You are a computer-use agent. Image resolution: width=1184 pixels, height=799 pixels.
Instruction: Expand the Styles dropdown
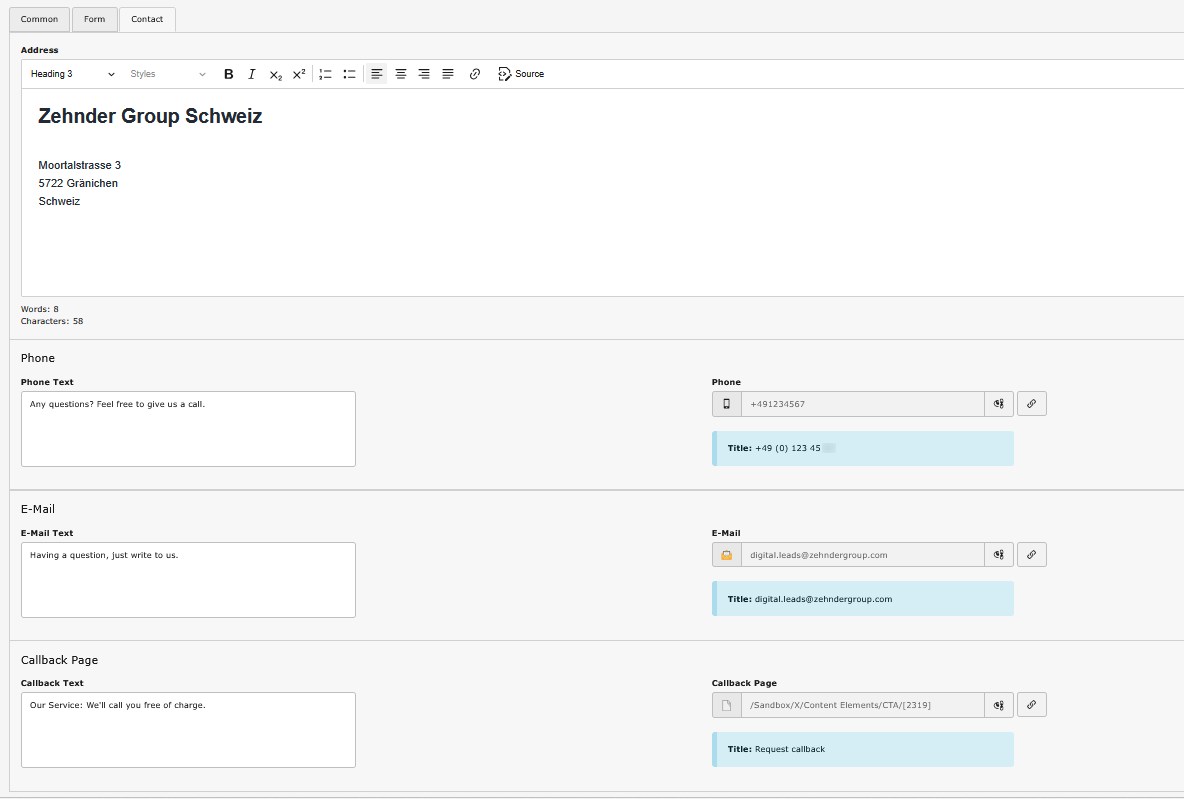point(167,74)
